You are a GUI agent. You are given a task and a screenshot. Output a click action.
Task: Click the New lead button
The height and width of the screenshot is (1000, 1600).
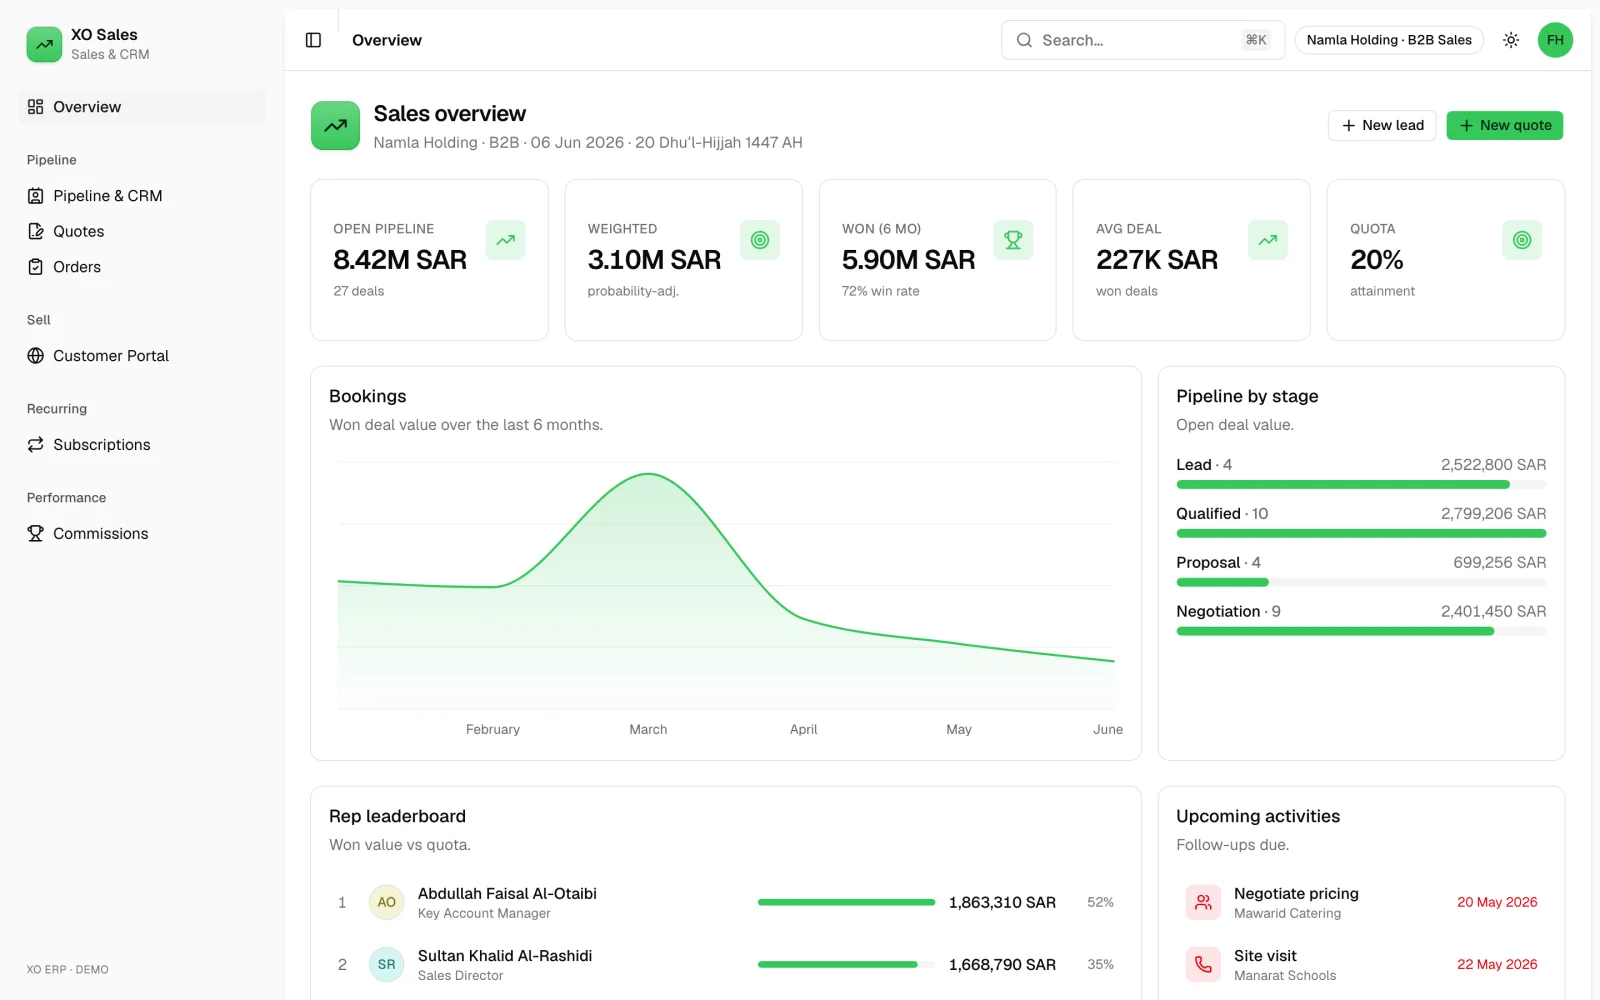coord(1382,125)
